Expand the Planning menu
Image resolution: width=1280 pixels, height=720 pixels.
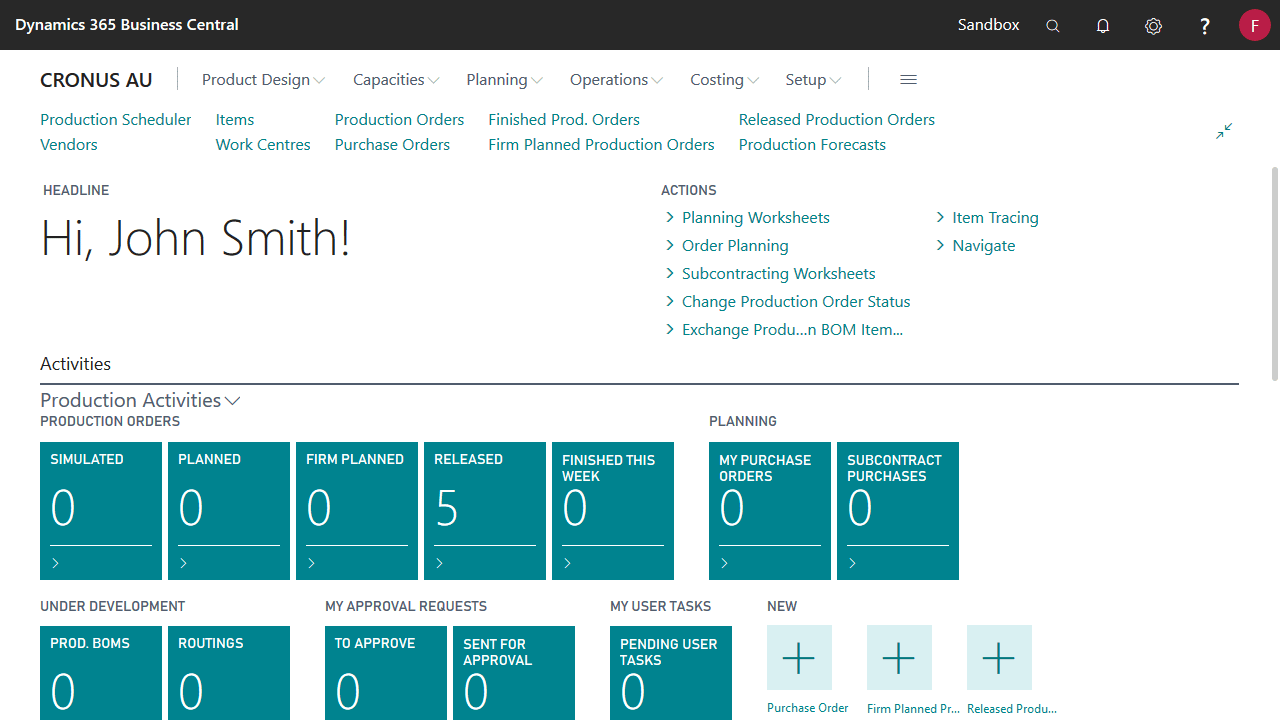(504, 80)
